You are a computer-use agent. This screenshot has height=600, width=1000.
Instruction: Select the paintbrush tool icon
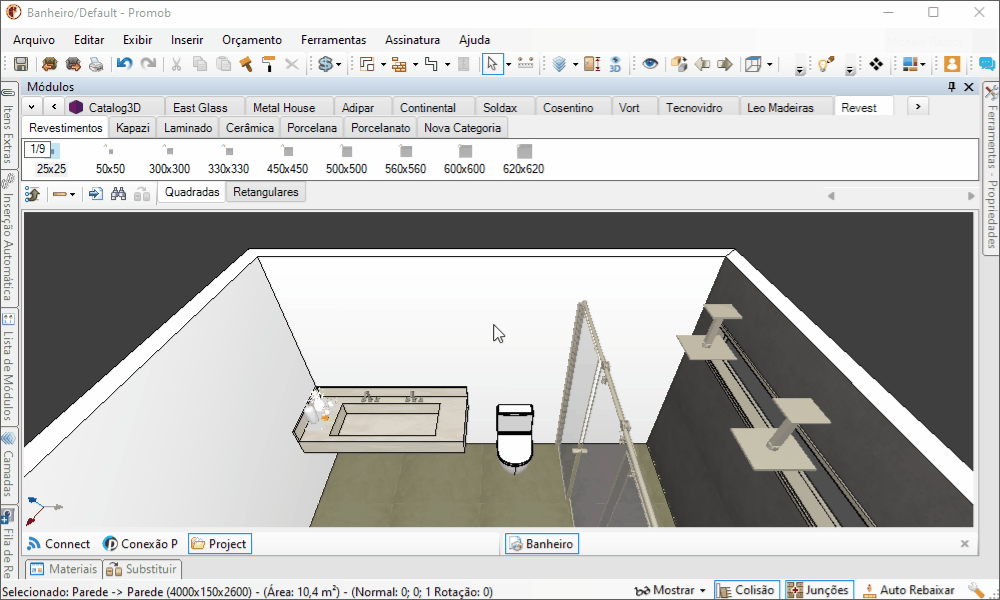tap(246, 64)
